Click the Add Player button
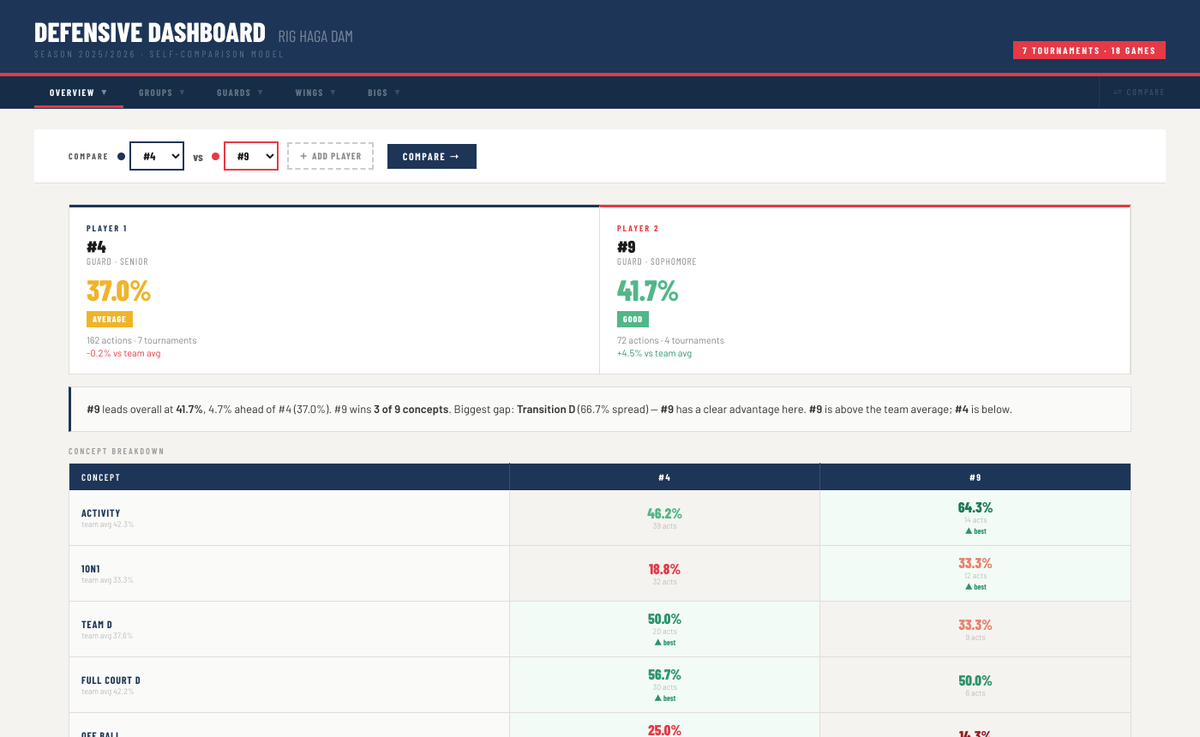1200x737 pixels. 330,156
